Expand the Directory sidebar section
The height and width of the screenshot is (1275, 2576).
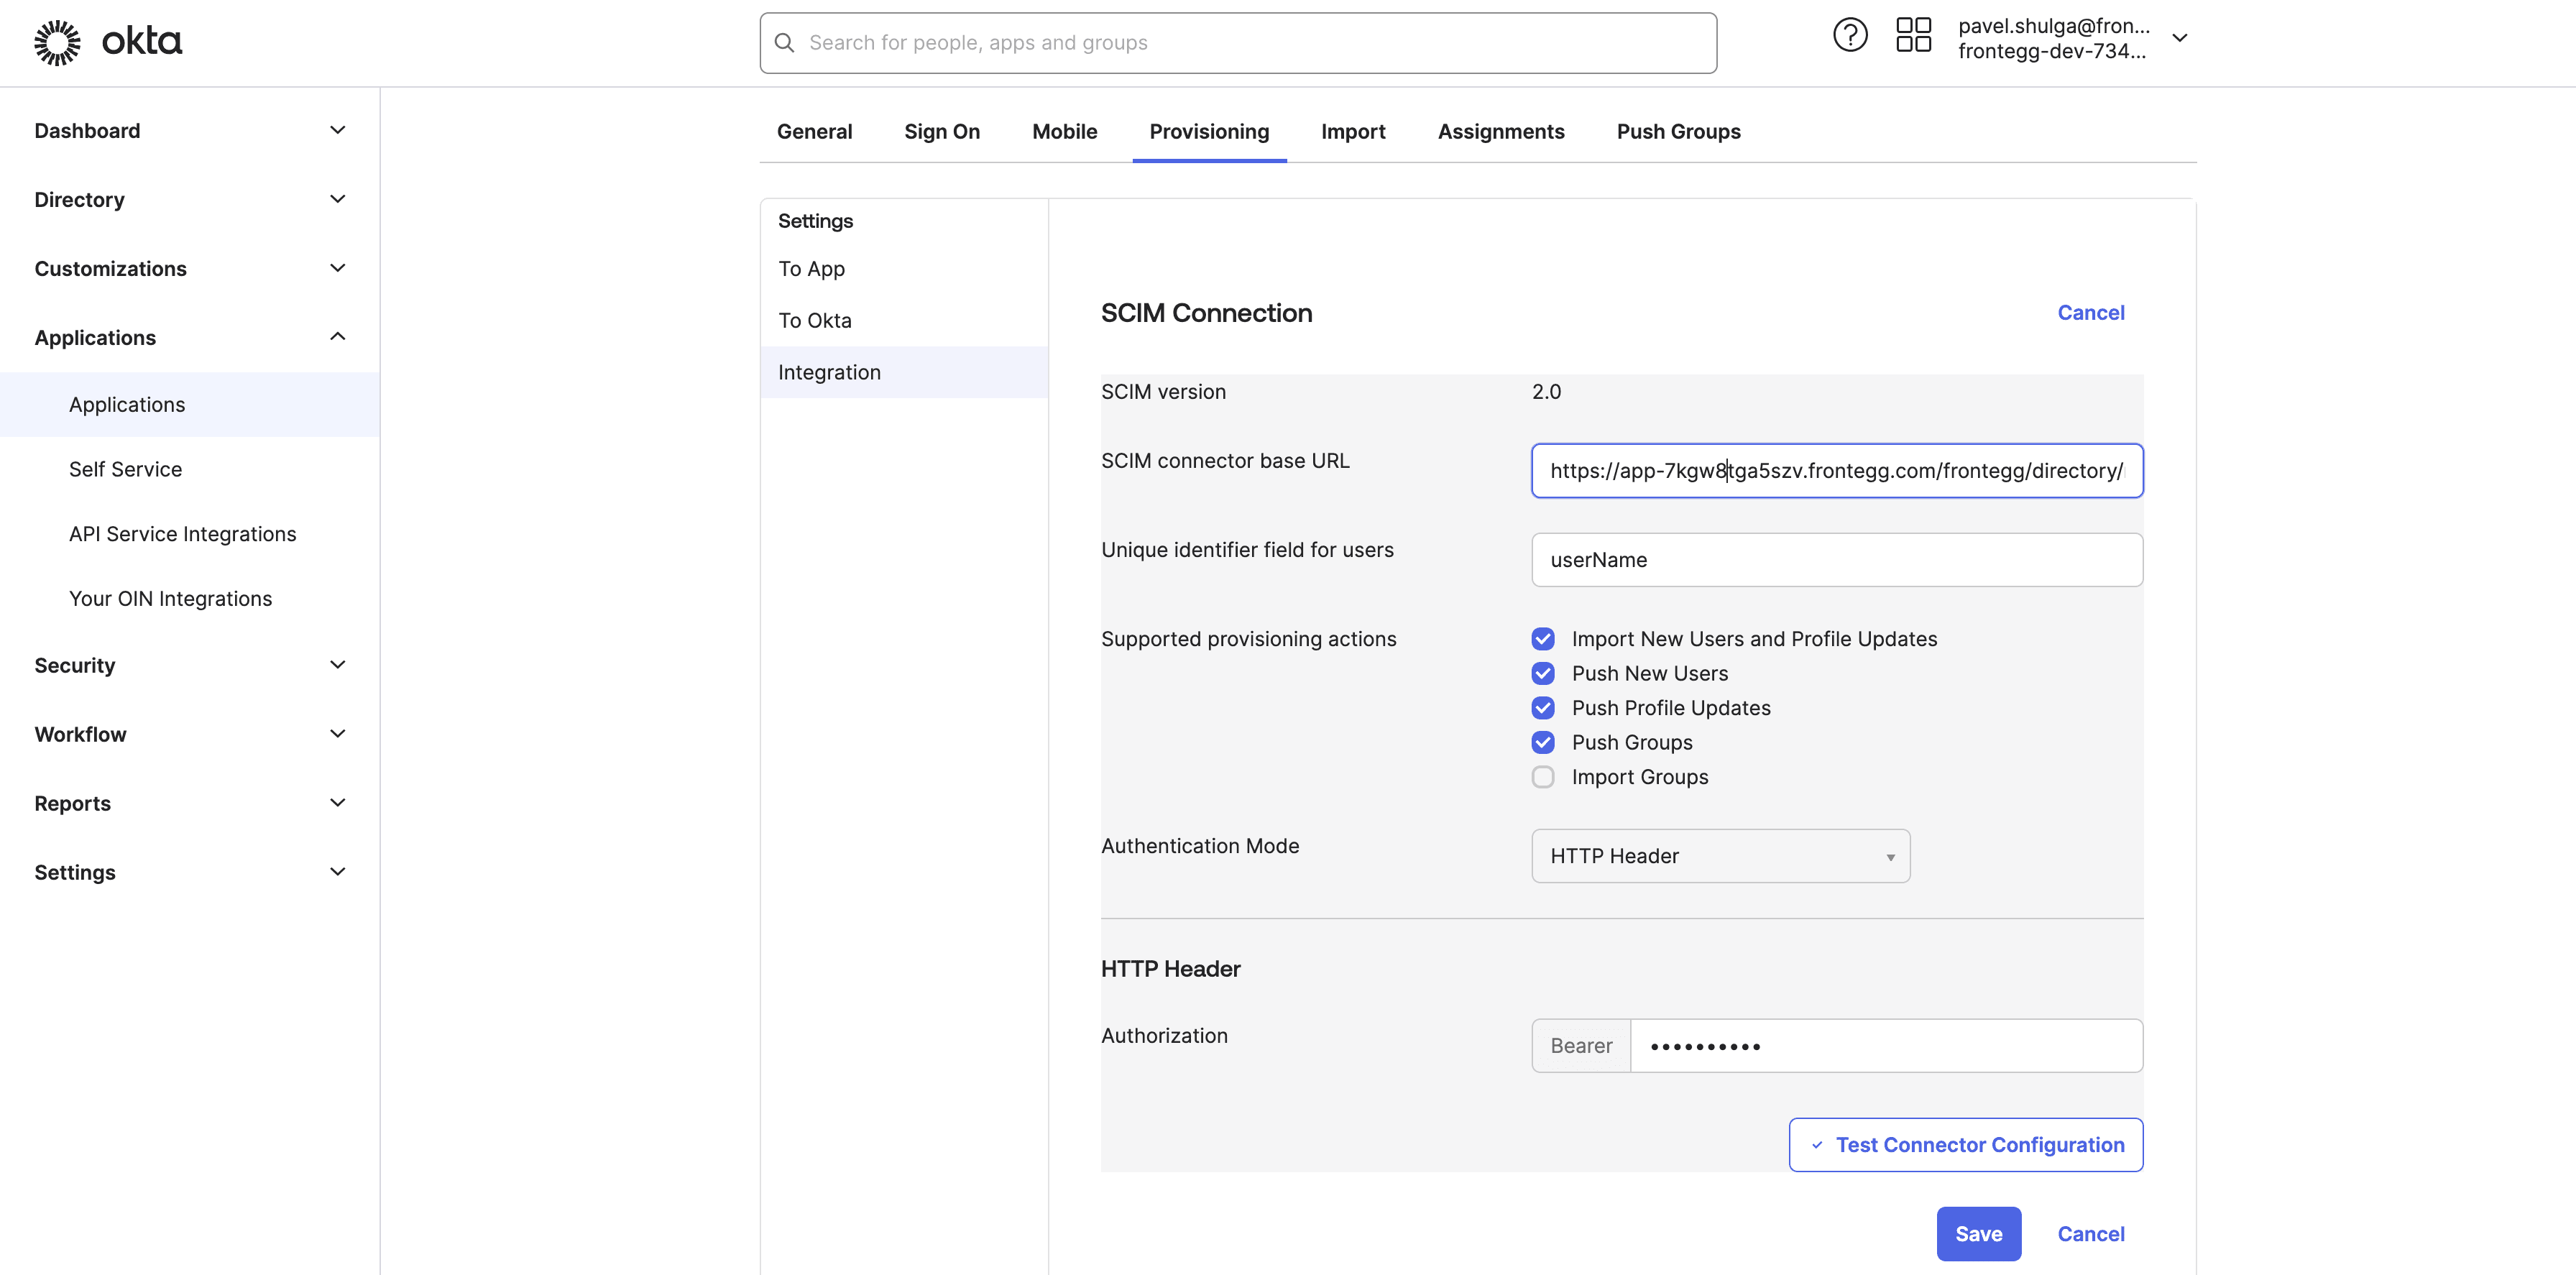pos(190,200)
